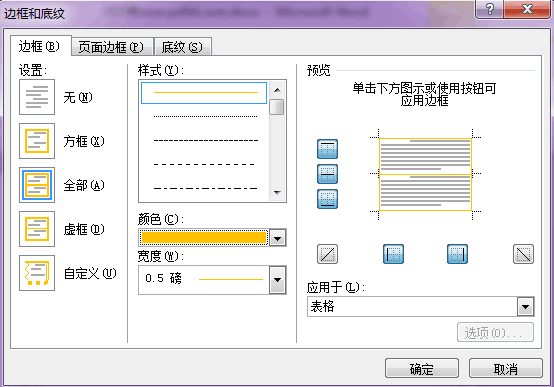This screenshot has width=554, height=387.
Task: Toggle the diagonal-down border button
Action: click(x=523, y=254)
